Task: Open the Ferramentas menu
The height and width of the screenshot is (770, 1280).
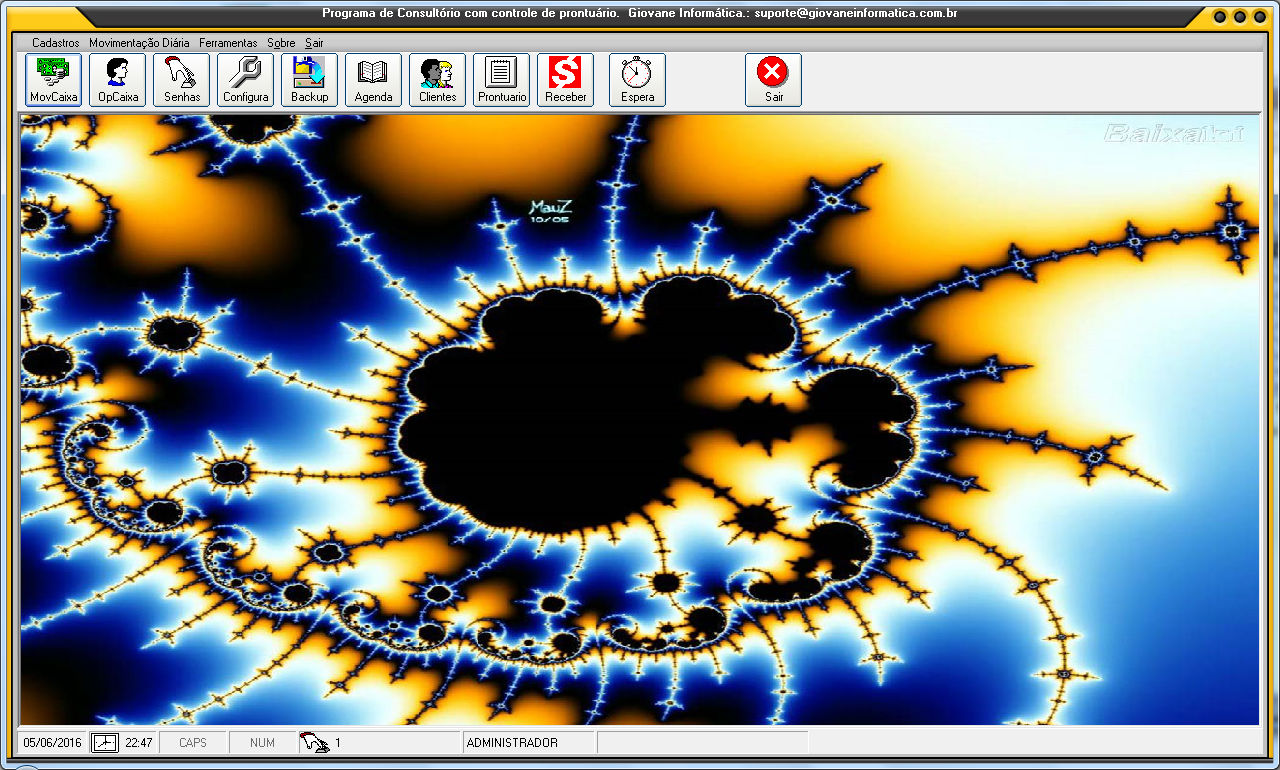Action: tap(228, 43)
